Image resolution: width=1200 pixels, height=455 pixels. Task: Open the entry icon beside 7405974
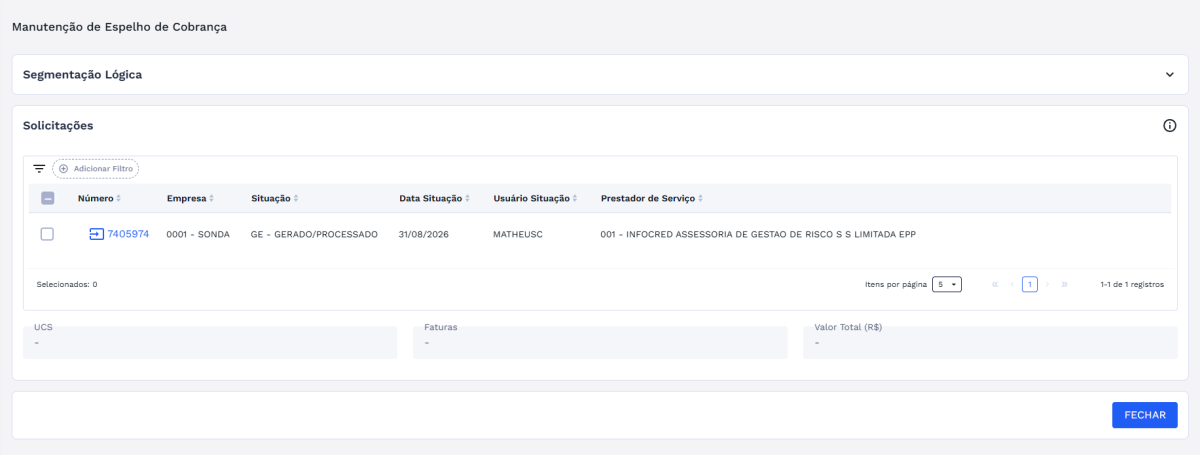[x=96, y=234]
